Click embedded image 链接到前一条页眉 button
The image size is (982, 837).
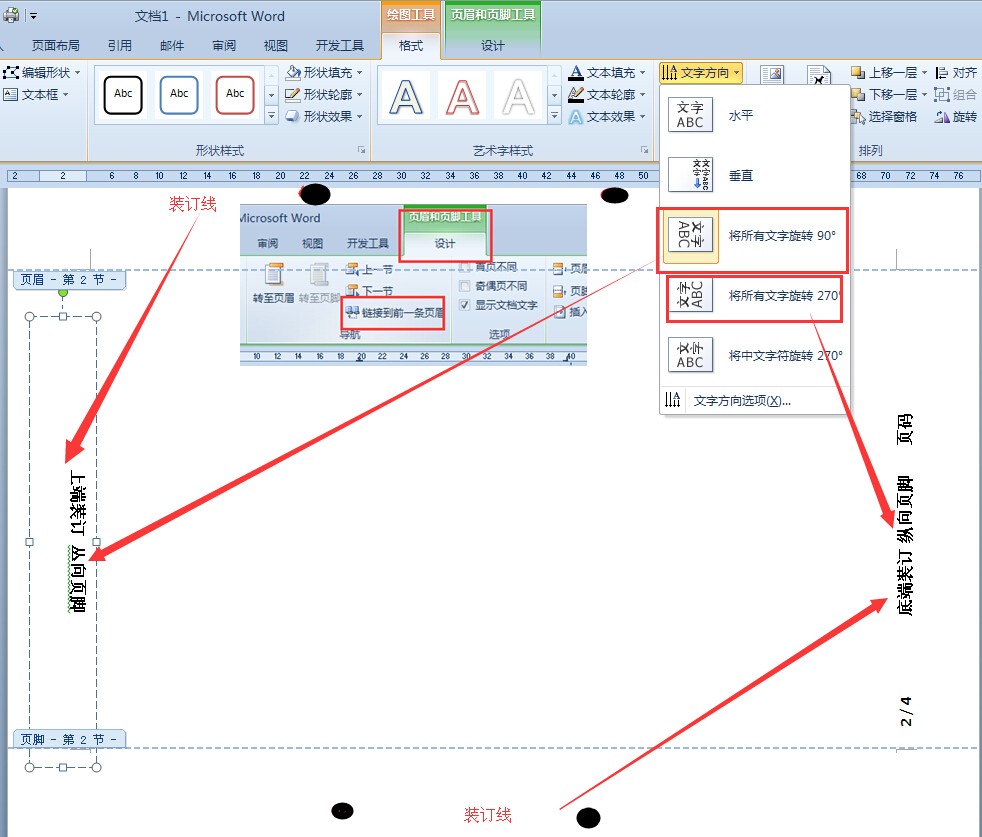(x=394, y=312)
